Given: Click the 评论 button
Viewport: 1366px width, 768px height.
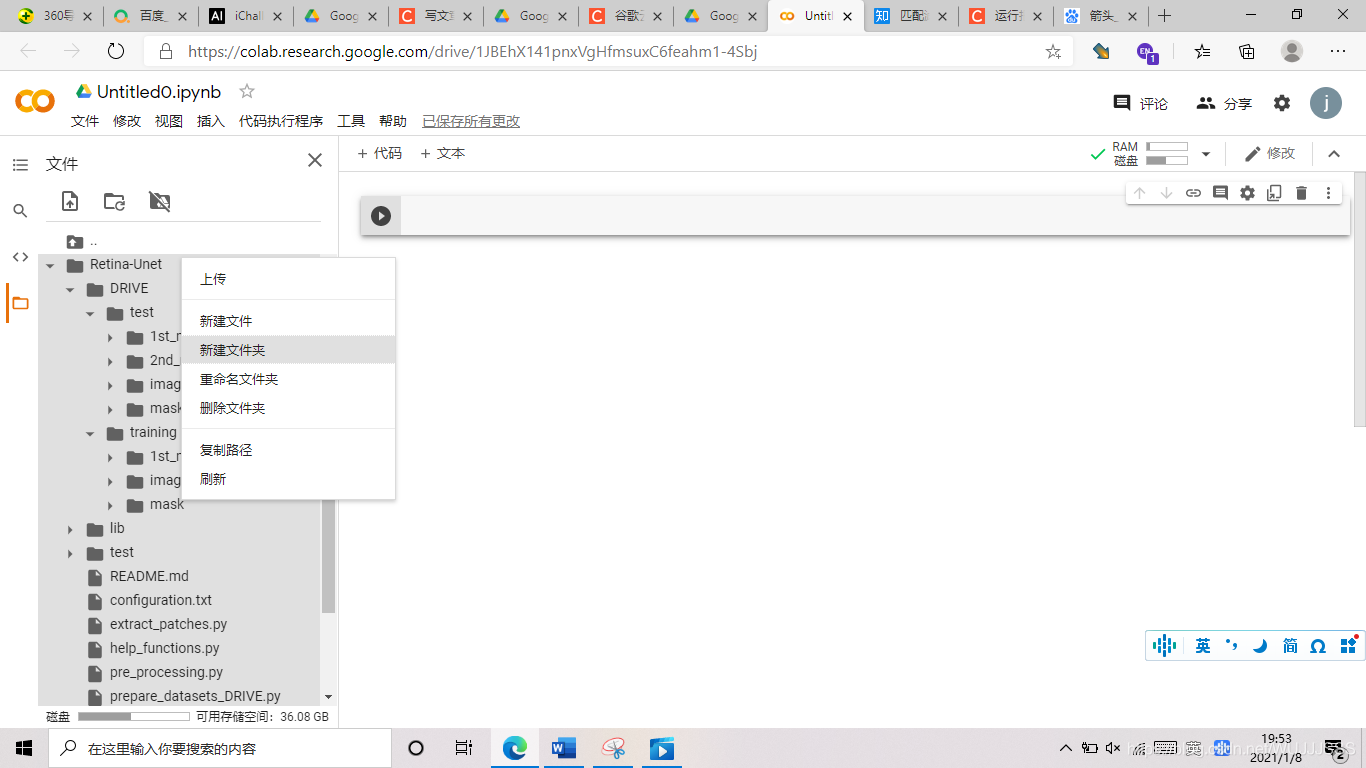Looking at the screenshot, I should [1141, 103].
